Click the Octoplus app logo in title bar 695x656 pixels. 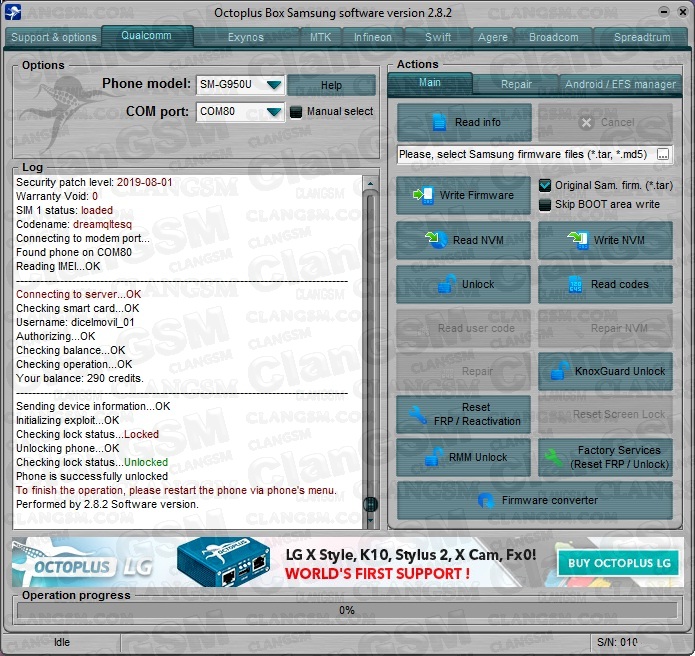click(x=12, y=12)
